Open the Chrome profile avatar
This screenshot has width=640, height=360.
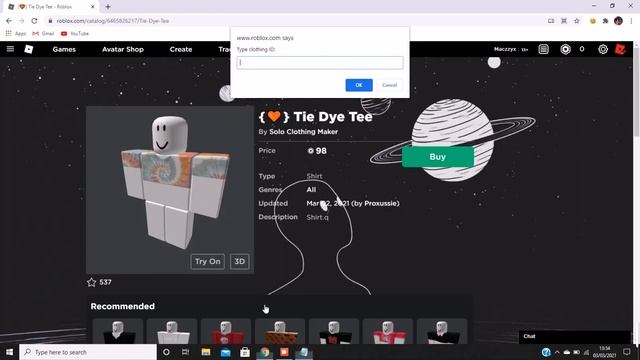[618, 20]
